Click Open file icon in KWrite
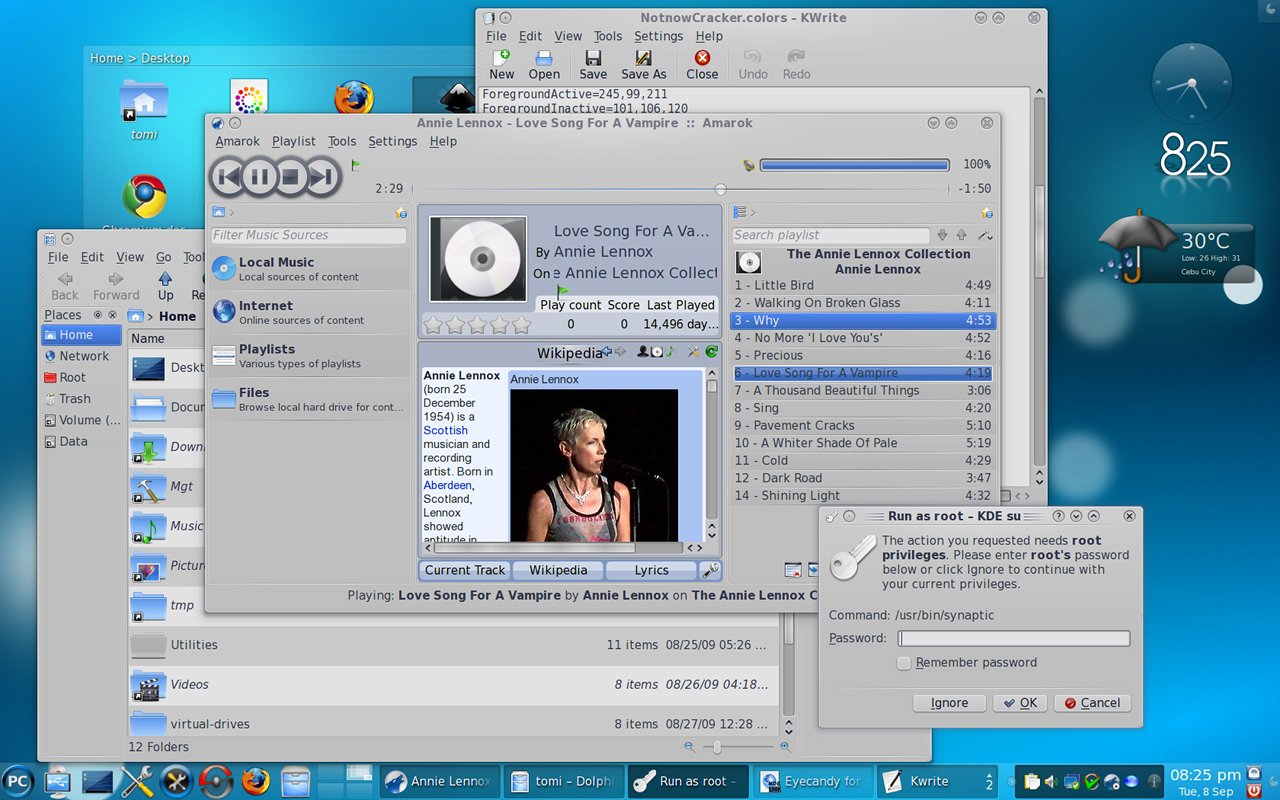Screen dimensions: 1280x800 click(544, 58)
